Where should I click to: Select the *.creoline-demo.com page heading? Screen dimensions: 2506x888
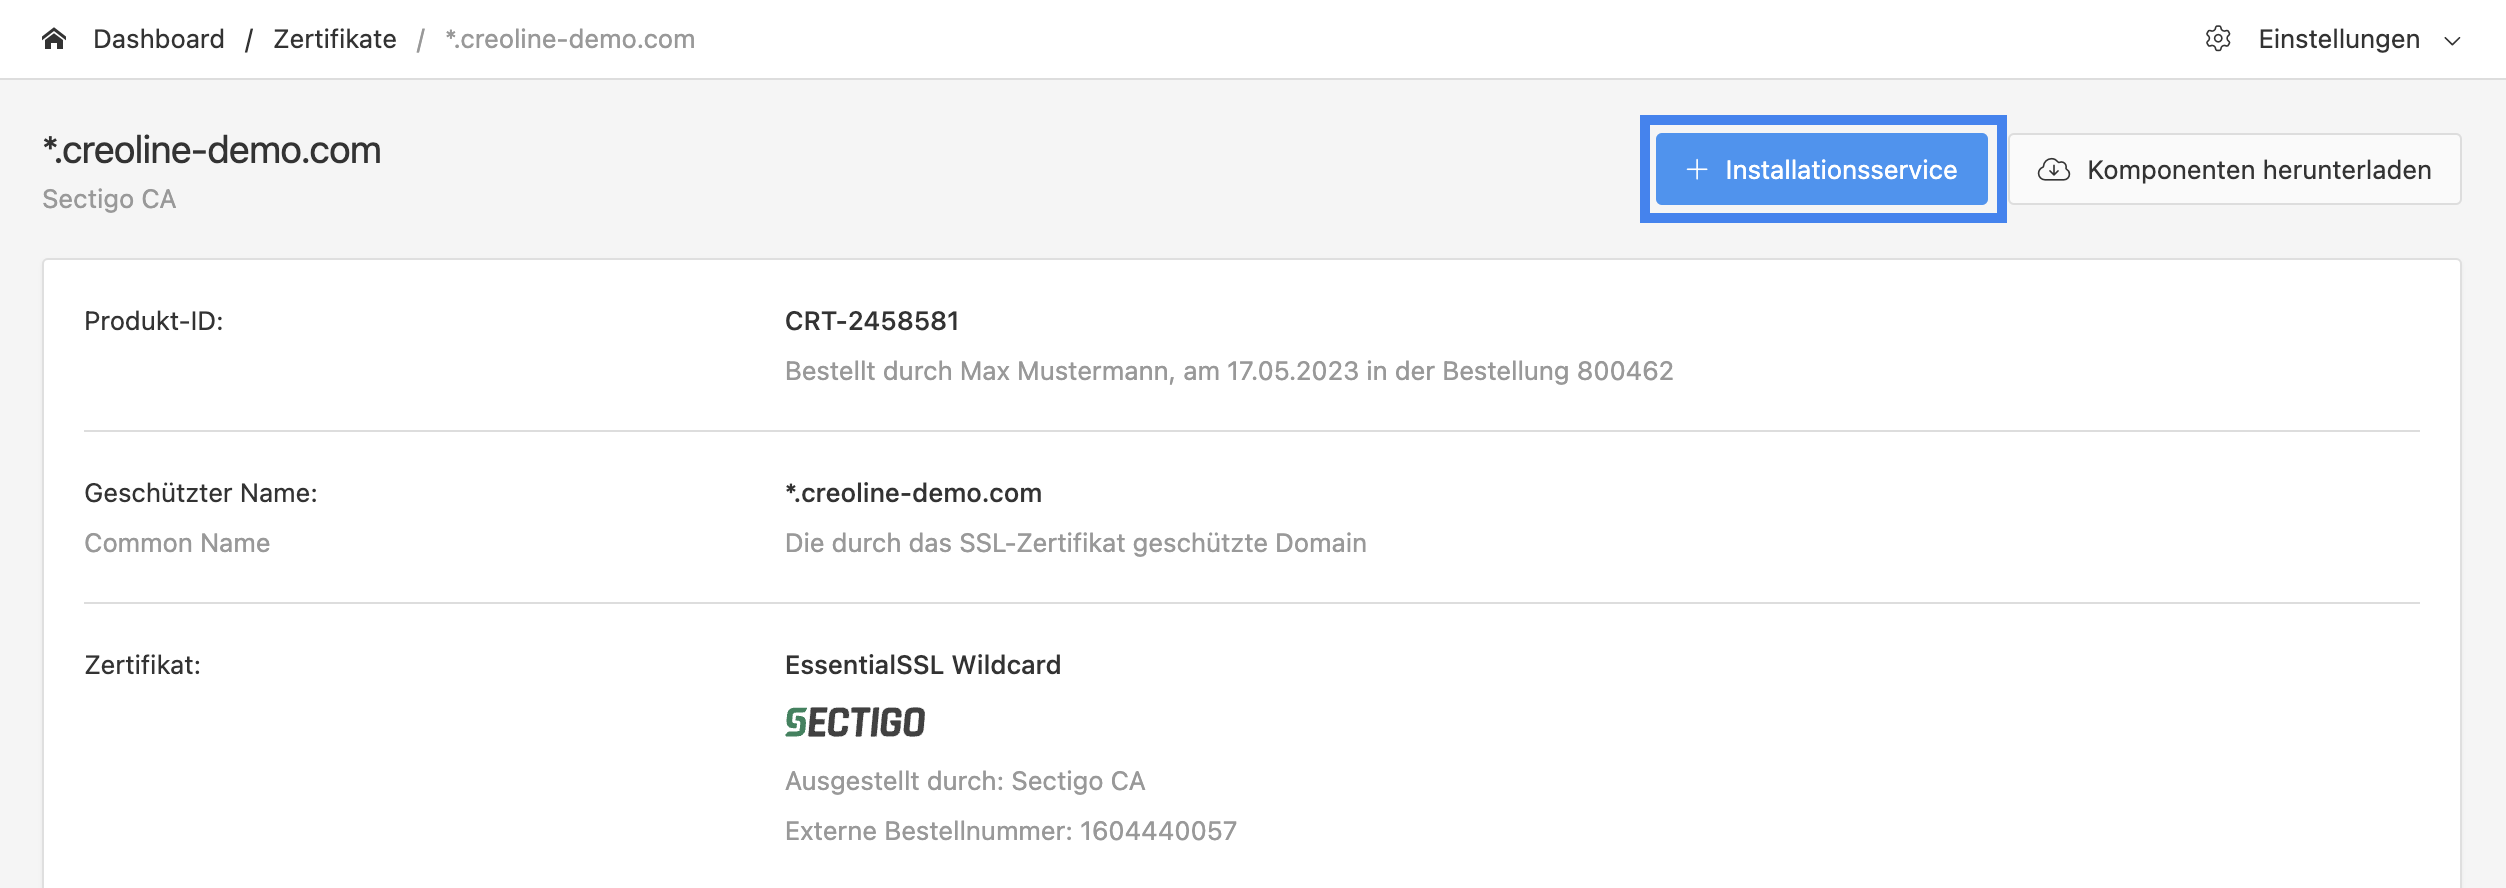click(212, 150)
